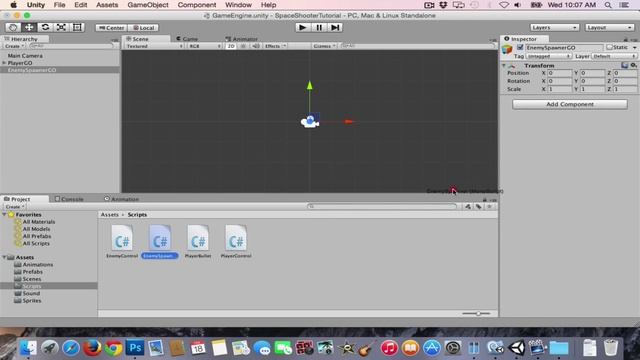Switch to the Game tab
Image resolution: width=640 pixels, height=360 pixels.
(x=187, y=39)
